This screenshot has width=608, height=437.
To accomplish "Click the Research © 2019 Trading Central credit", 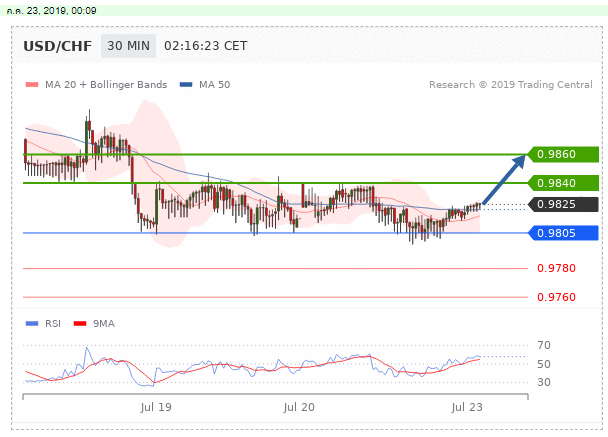I will click(511, 85).
